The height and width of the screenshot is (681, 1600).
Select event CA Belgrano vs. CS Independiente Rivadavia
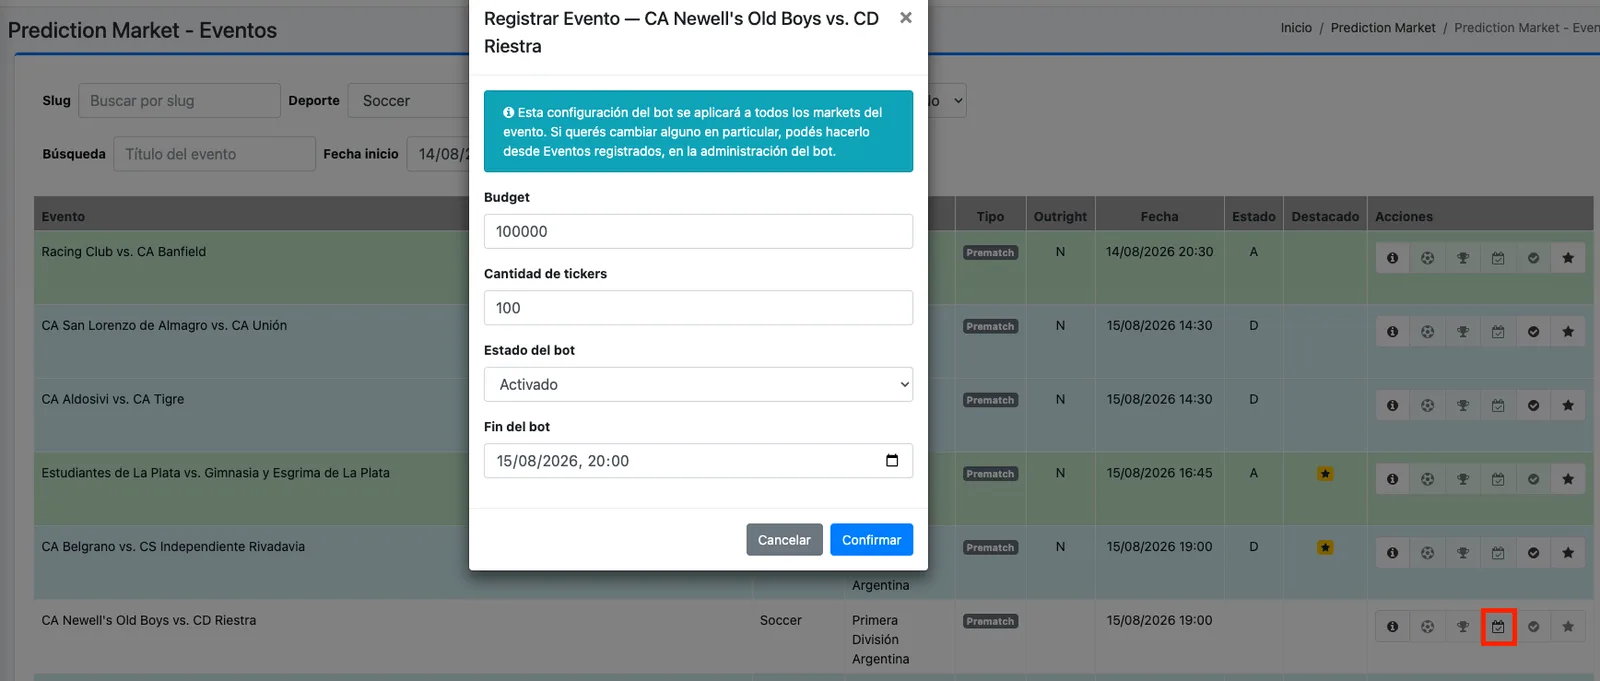click(173, 547)
